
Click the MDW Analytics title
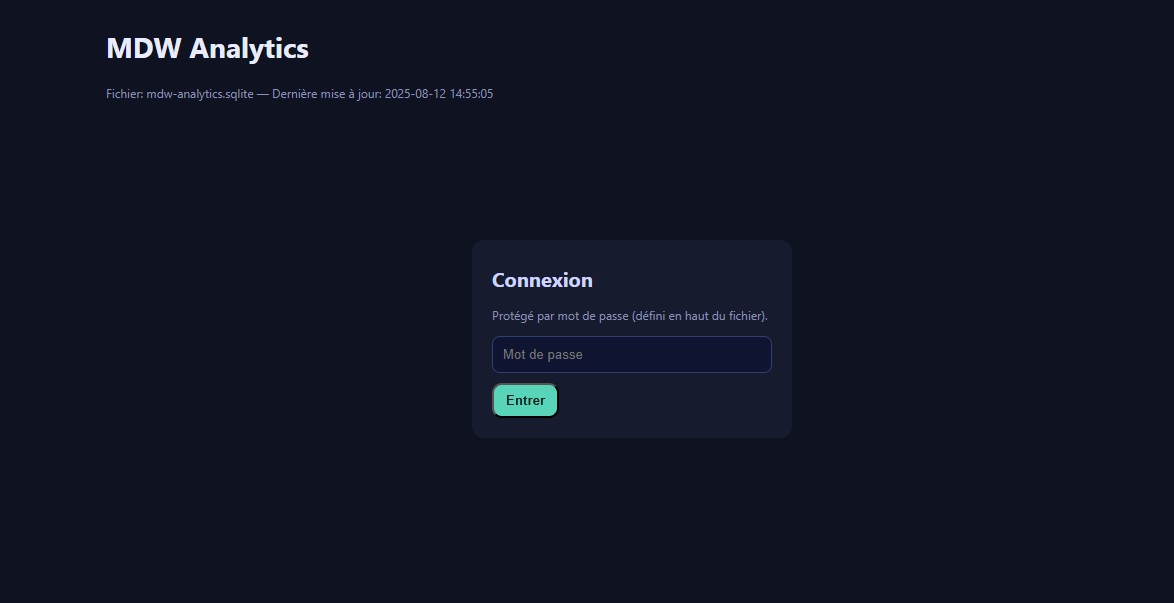[207, 48]
